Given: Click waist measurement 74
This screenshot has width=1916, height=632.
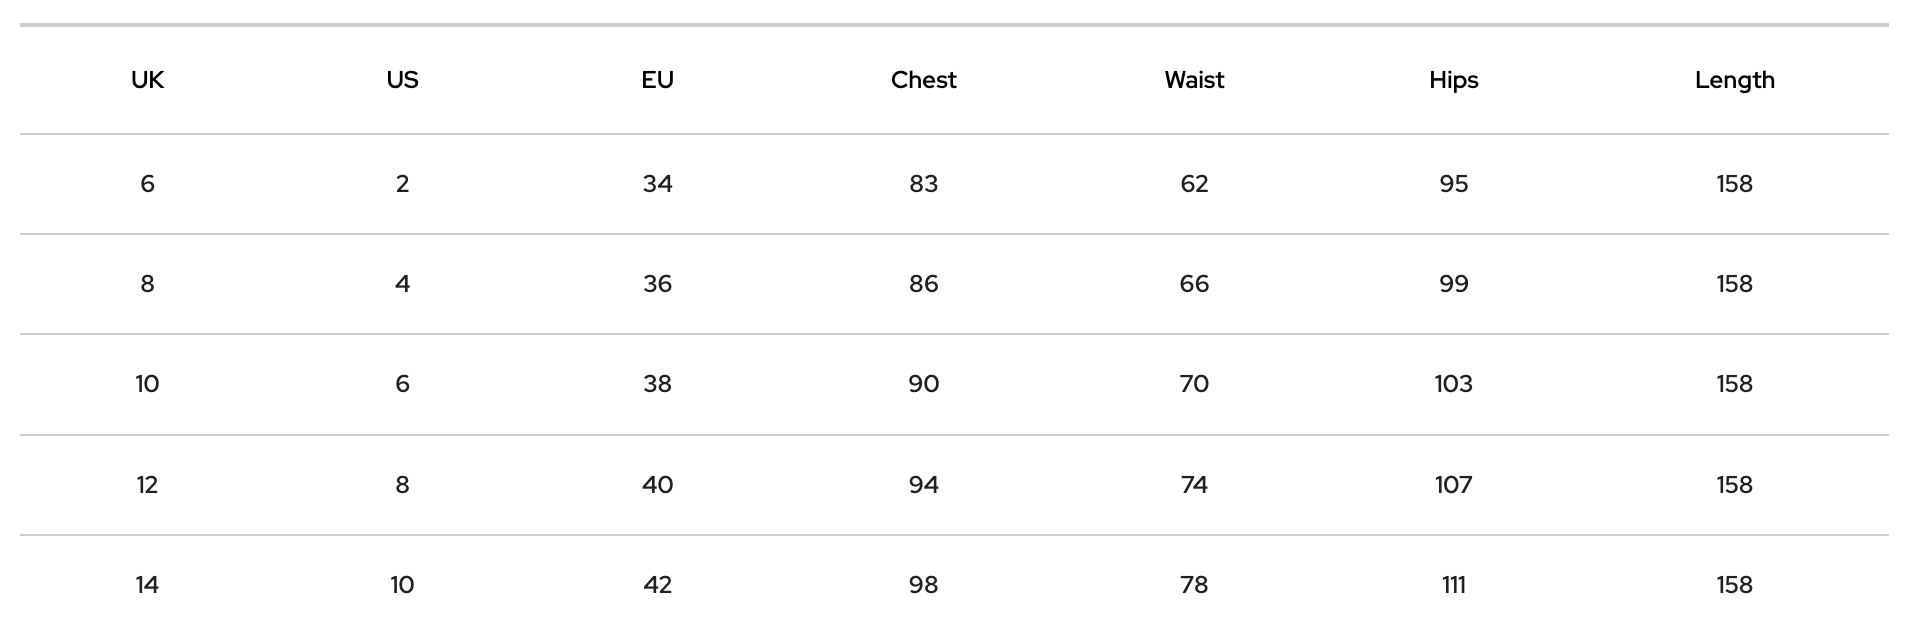Looking at the screenshot, I should pos(1194,485).
